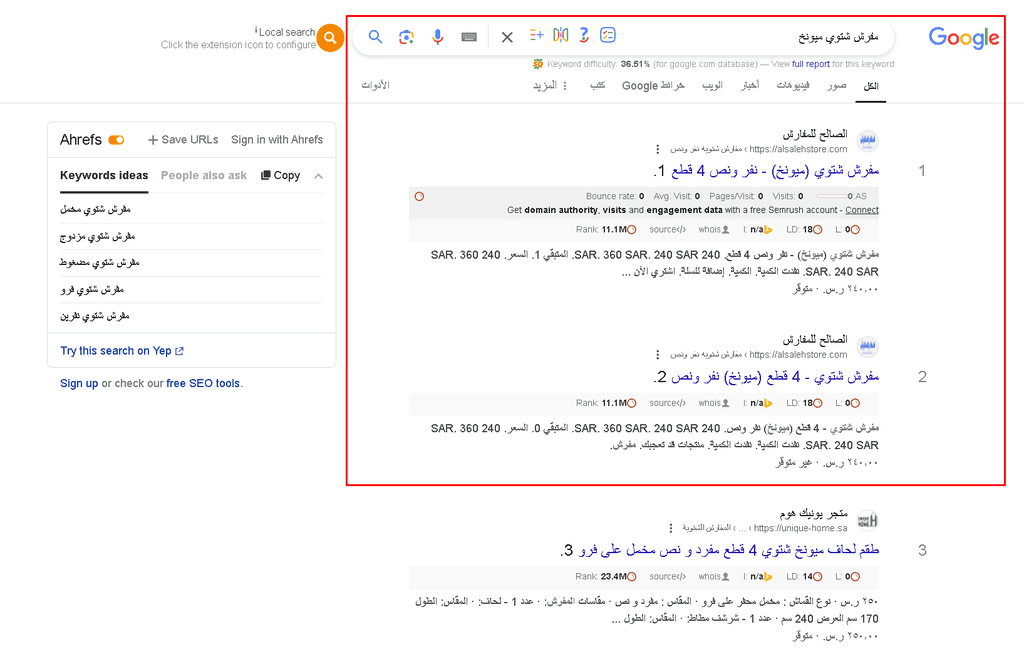
Task: Click the question mark extension icon in search bar
Action: click(x=584, y=35)
